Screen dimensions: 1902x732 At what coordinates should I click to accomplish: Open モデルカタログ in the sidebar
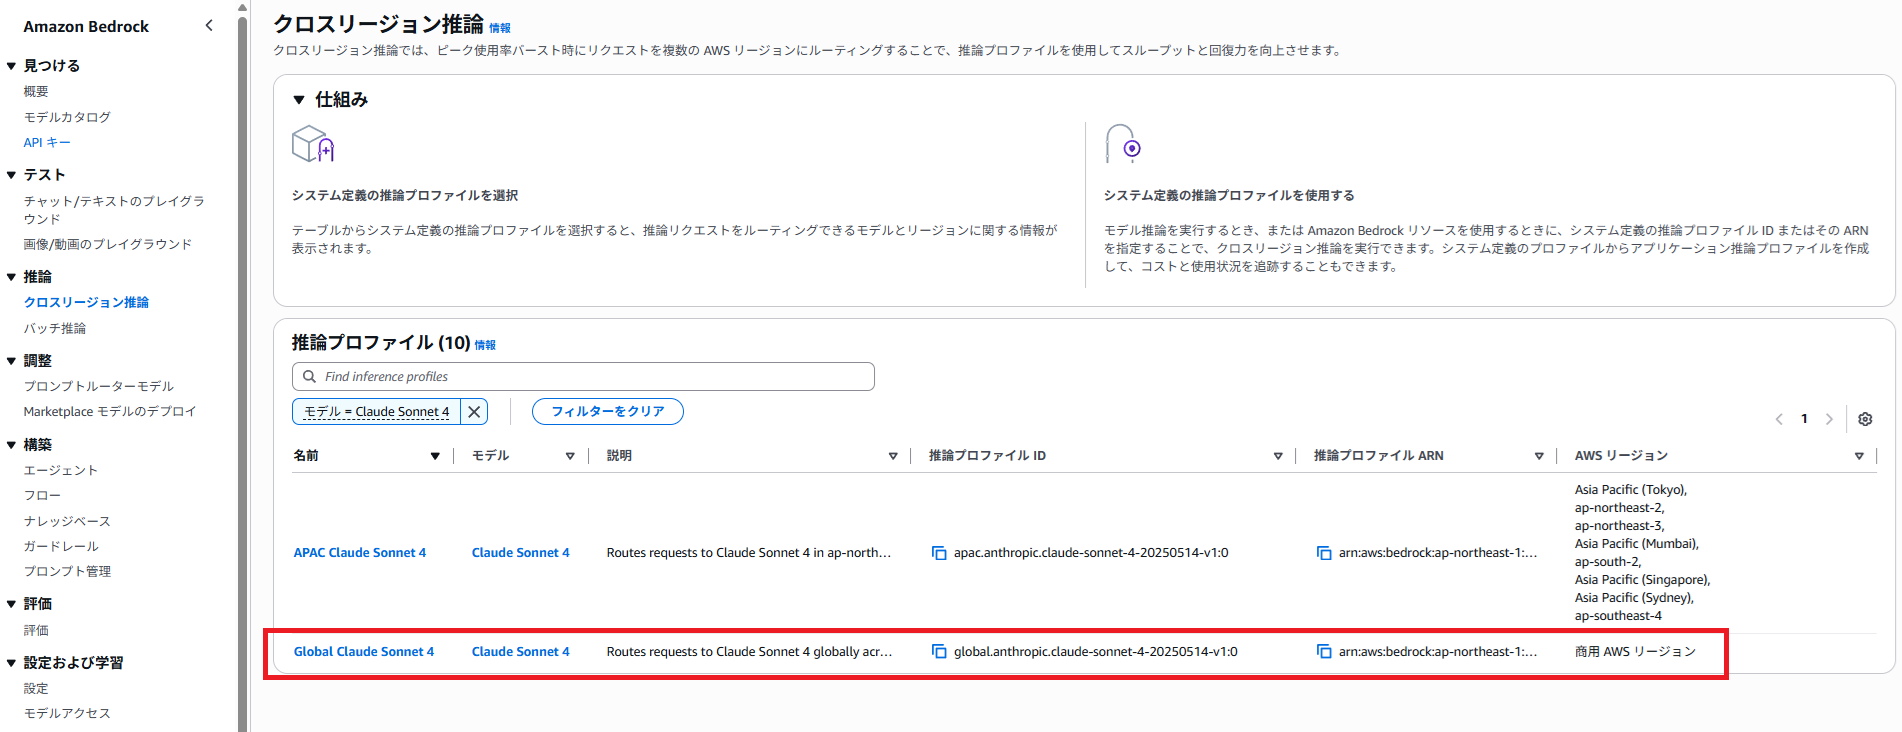pos(67,117)
